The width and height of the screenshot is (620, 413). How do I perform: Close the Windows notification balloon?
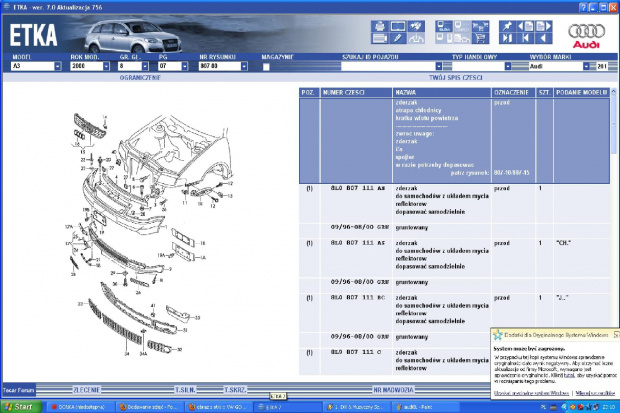(616, 335)
